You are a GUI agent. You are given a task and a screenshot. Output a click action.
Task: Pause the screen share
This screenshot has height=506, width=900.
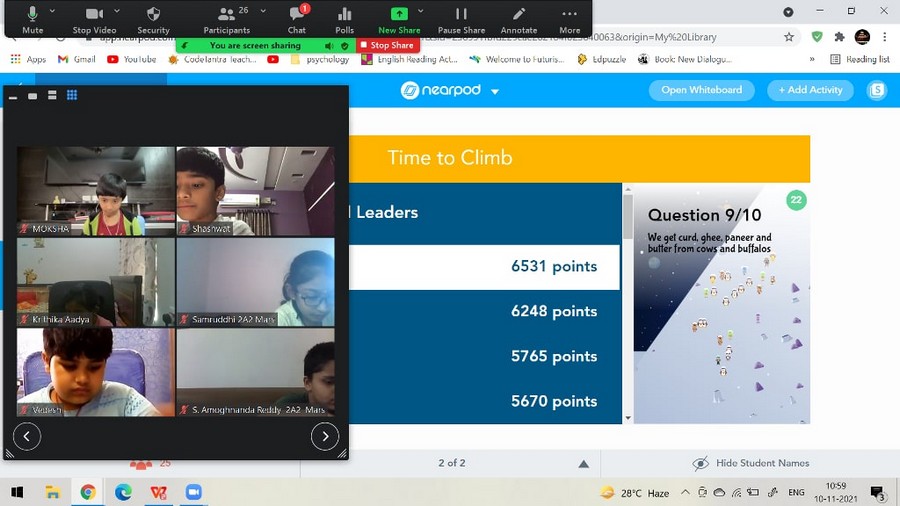[461, 14]
